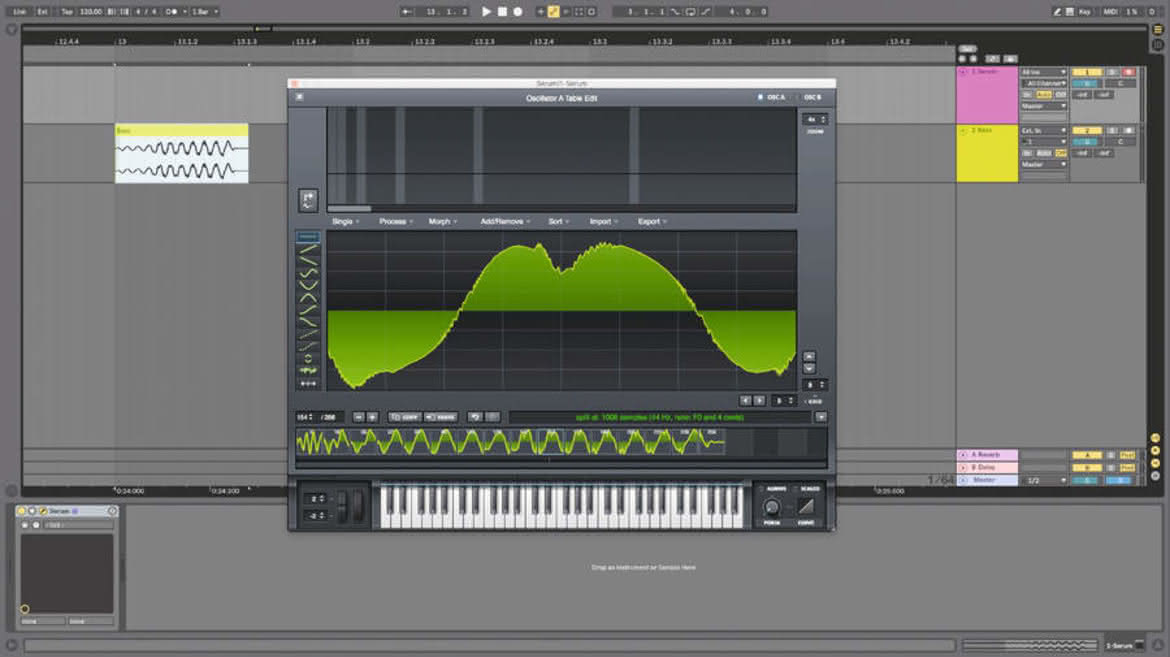Open the quantization menu showing 1 Bar
The image size is (1170, 657).
point(205,11)
